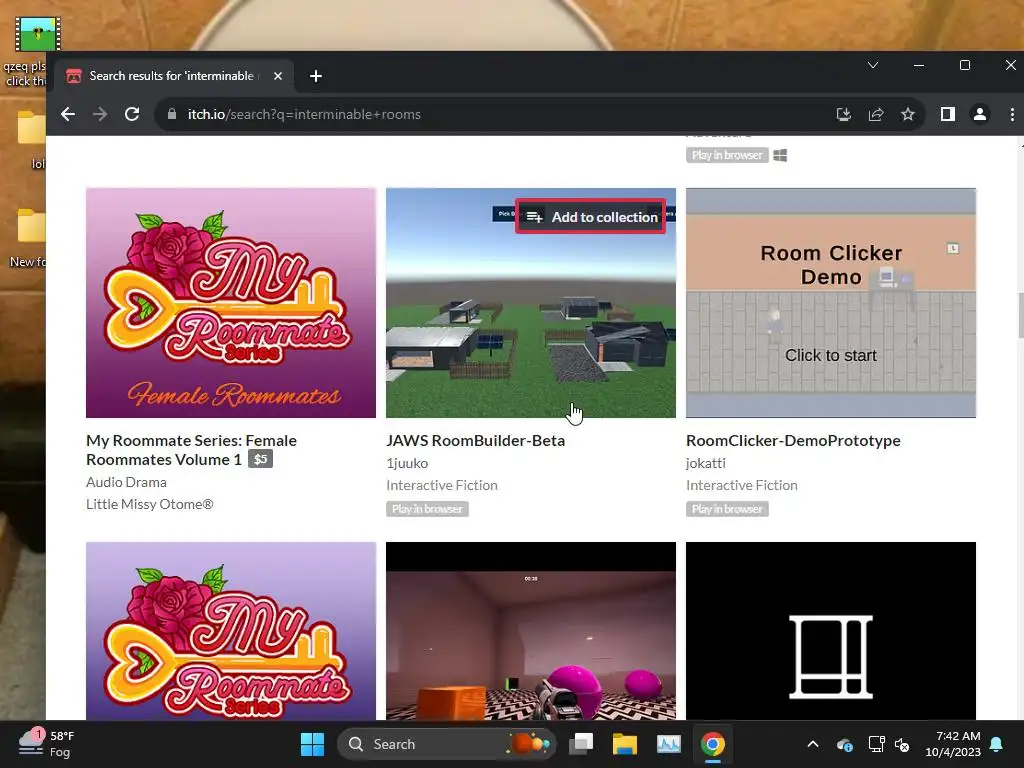The image size is (1024, 768).
Task: Open a new browser tab
Action: pyautogui.click(x=316, y=76)
